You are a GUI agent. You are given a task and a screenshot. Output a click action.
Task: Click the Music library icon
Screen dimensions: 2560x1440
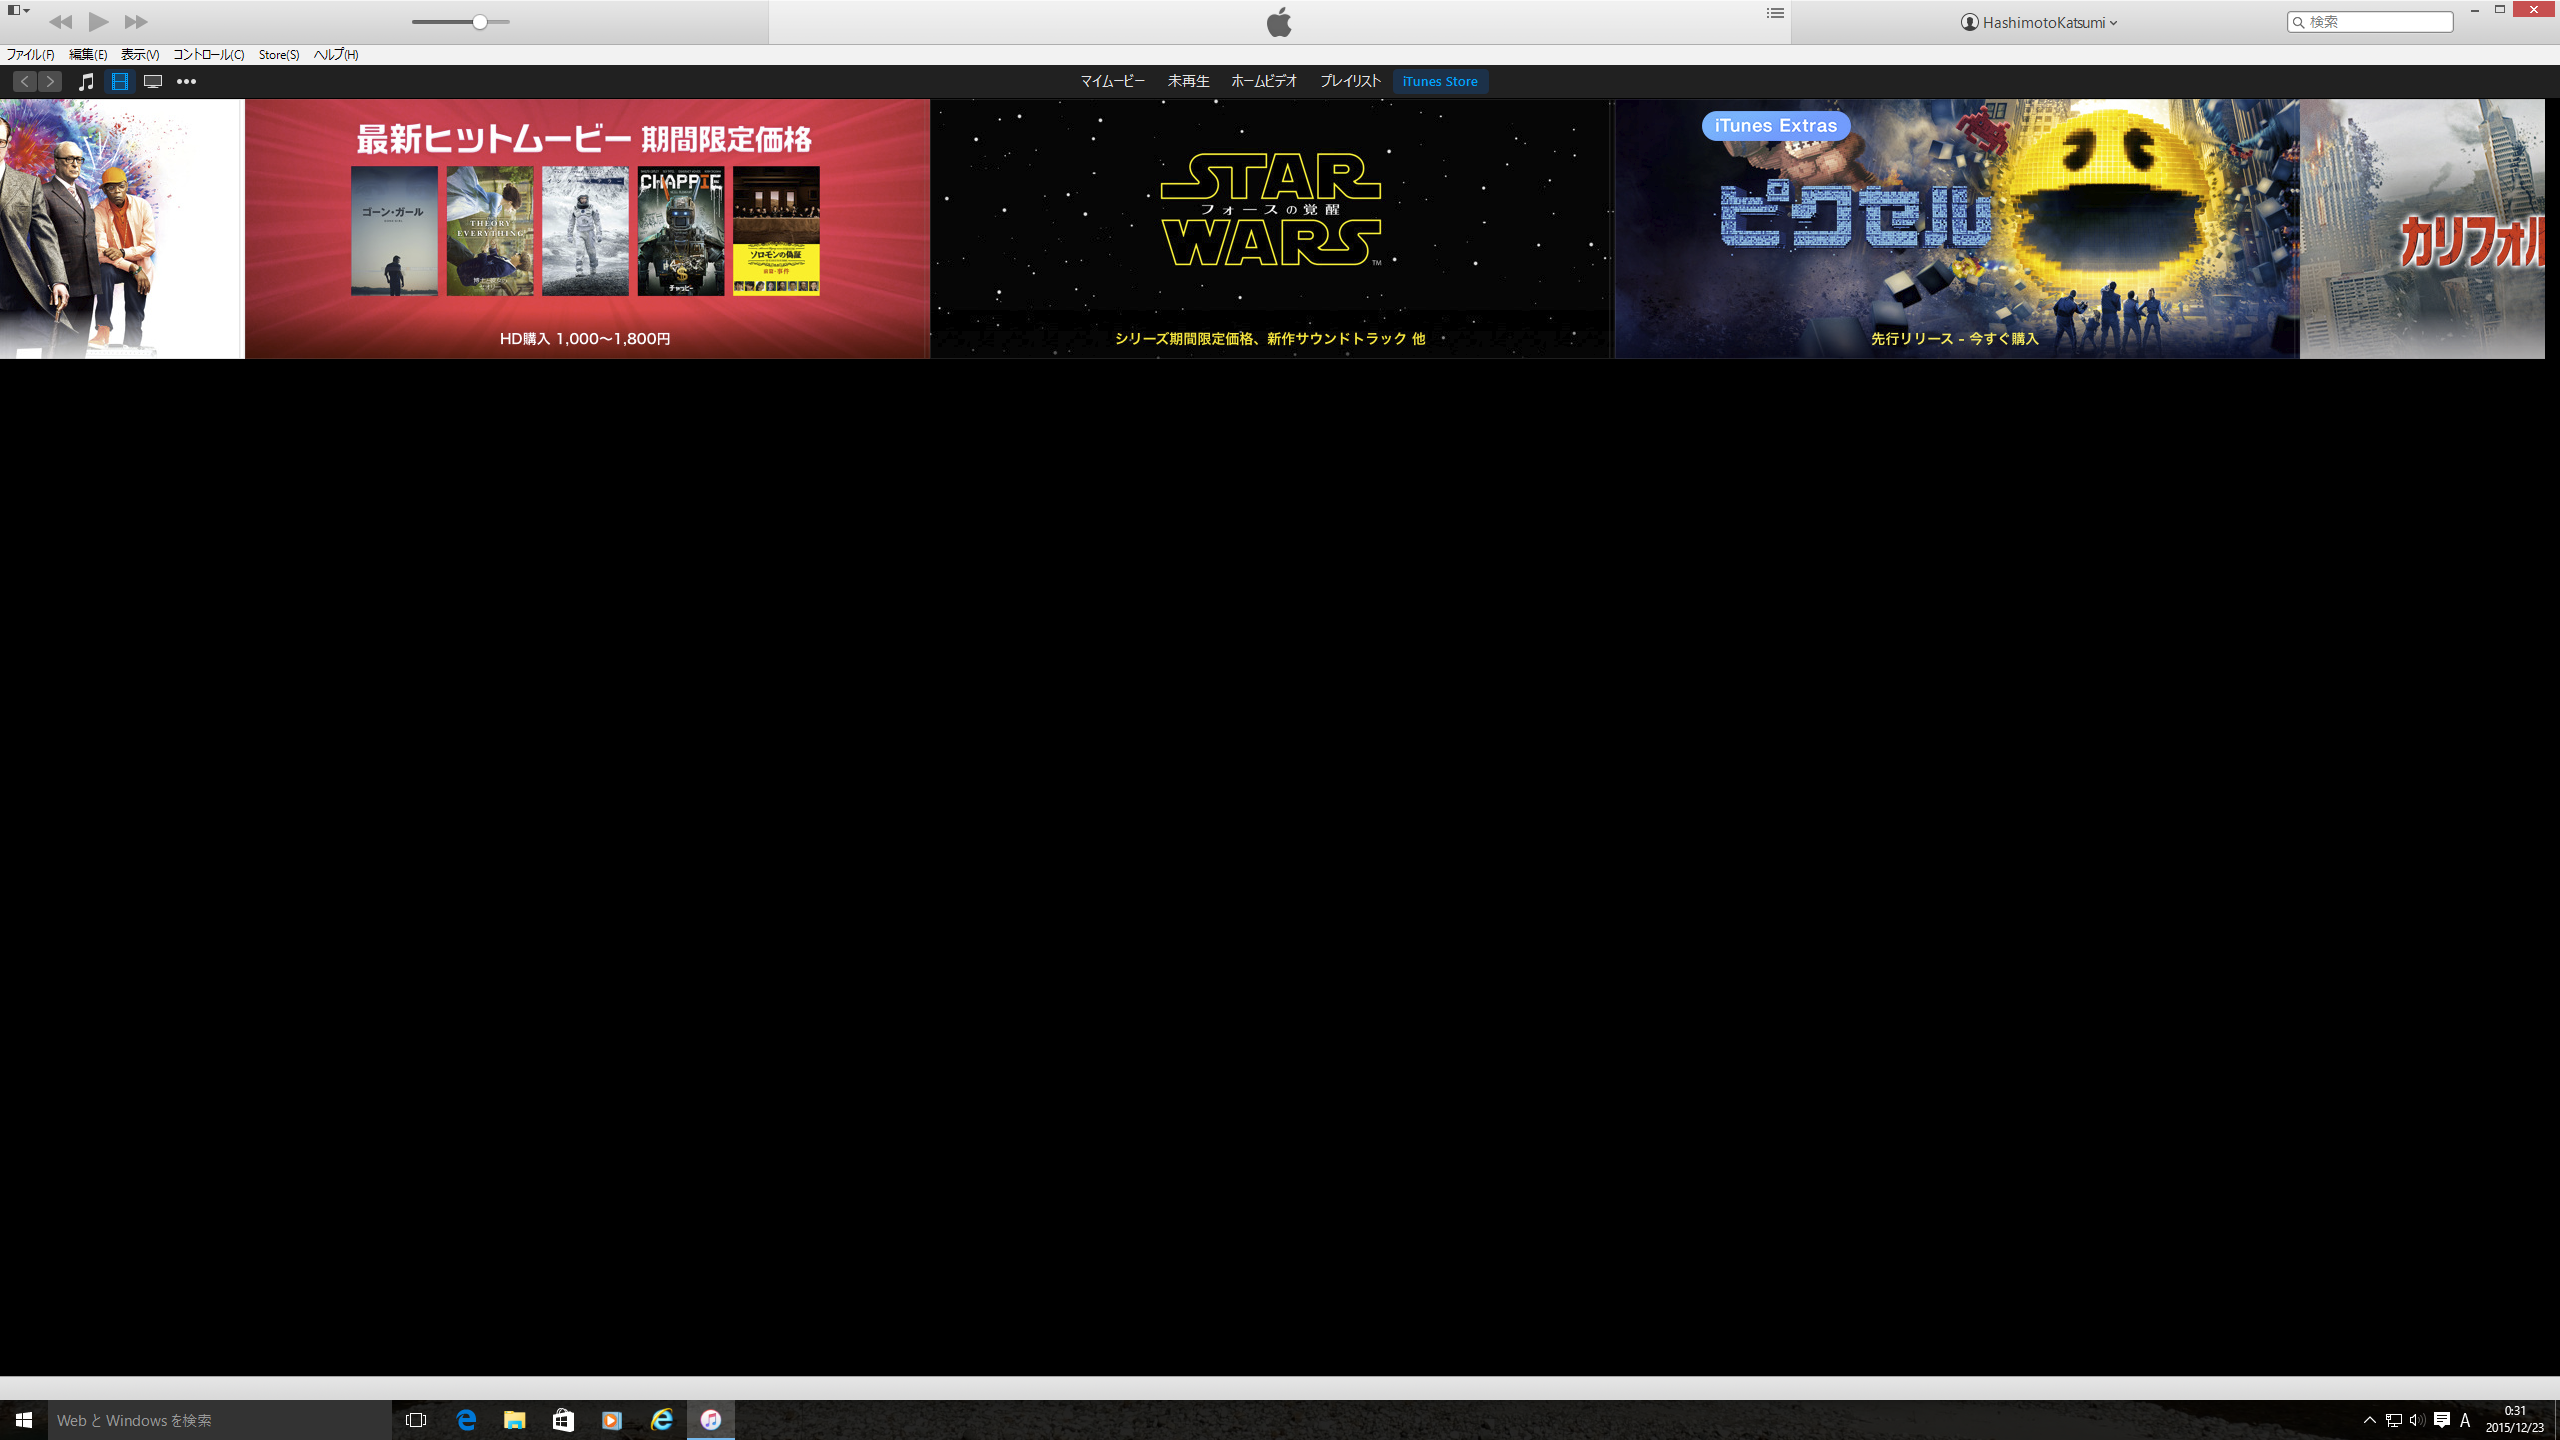click(87, 82)
